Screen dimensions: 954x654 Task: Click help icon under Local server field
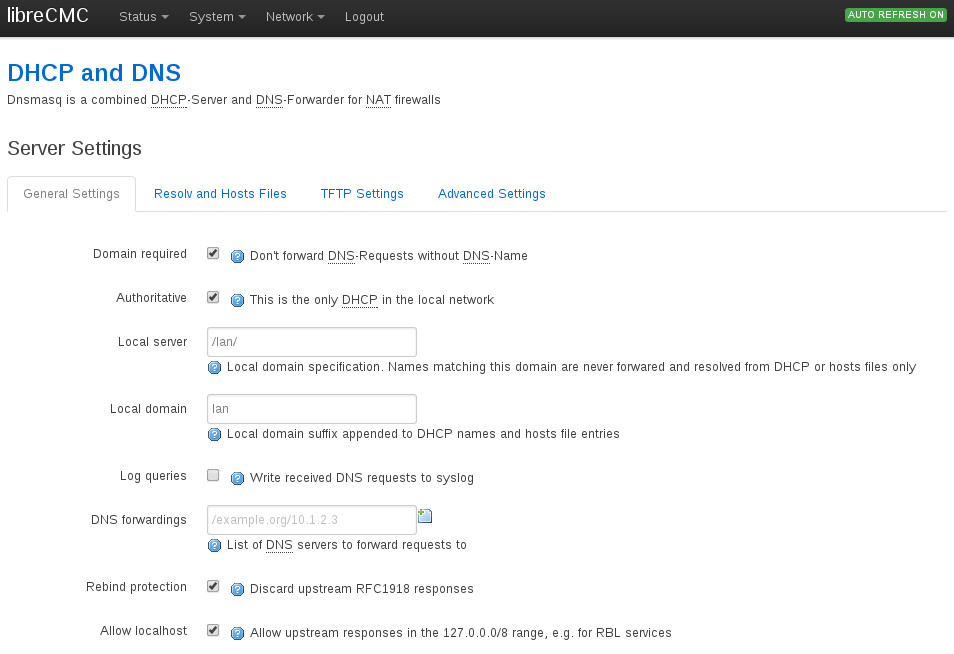click(x=214, y=367)
